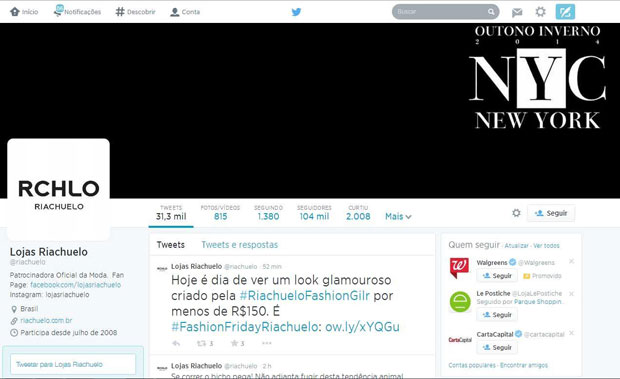The width and height of the screenshot is (620, 379).
Task: Open CartaCapital logo avatar
Action: point(460,340)
